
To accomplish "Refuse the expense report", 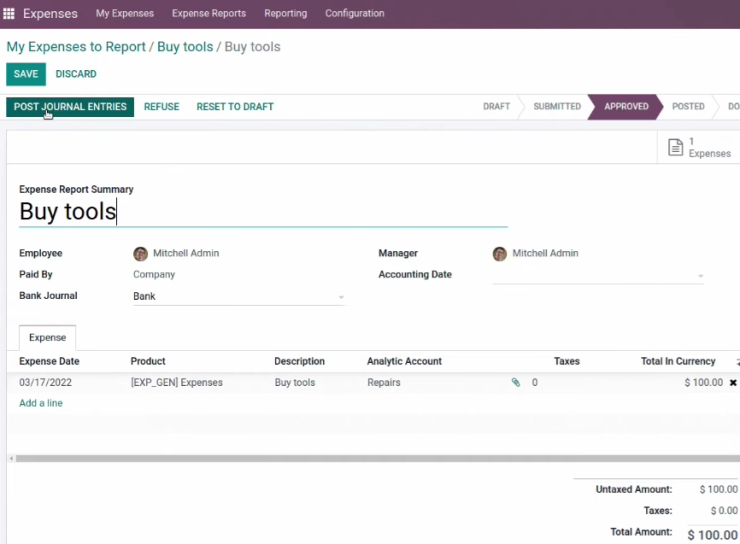I will click(x=161, y=107).
